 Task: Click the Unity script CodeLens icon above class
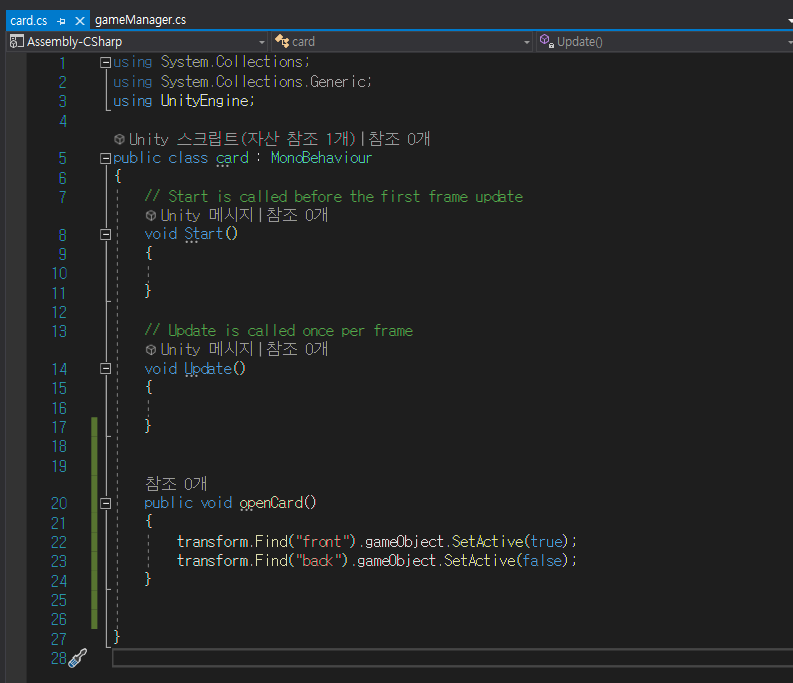pos(119,139)
